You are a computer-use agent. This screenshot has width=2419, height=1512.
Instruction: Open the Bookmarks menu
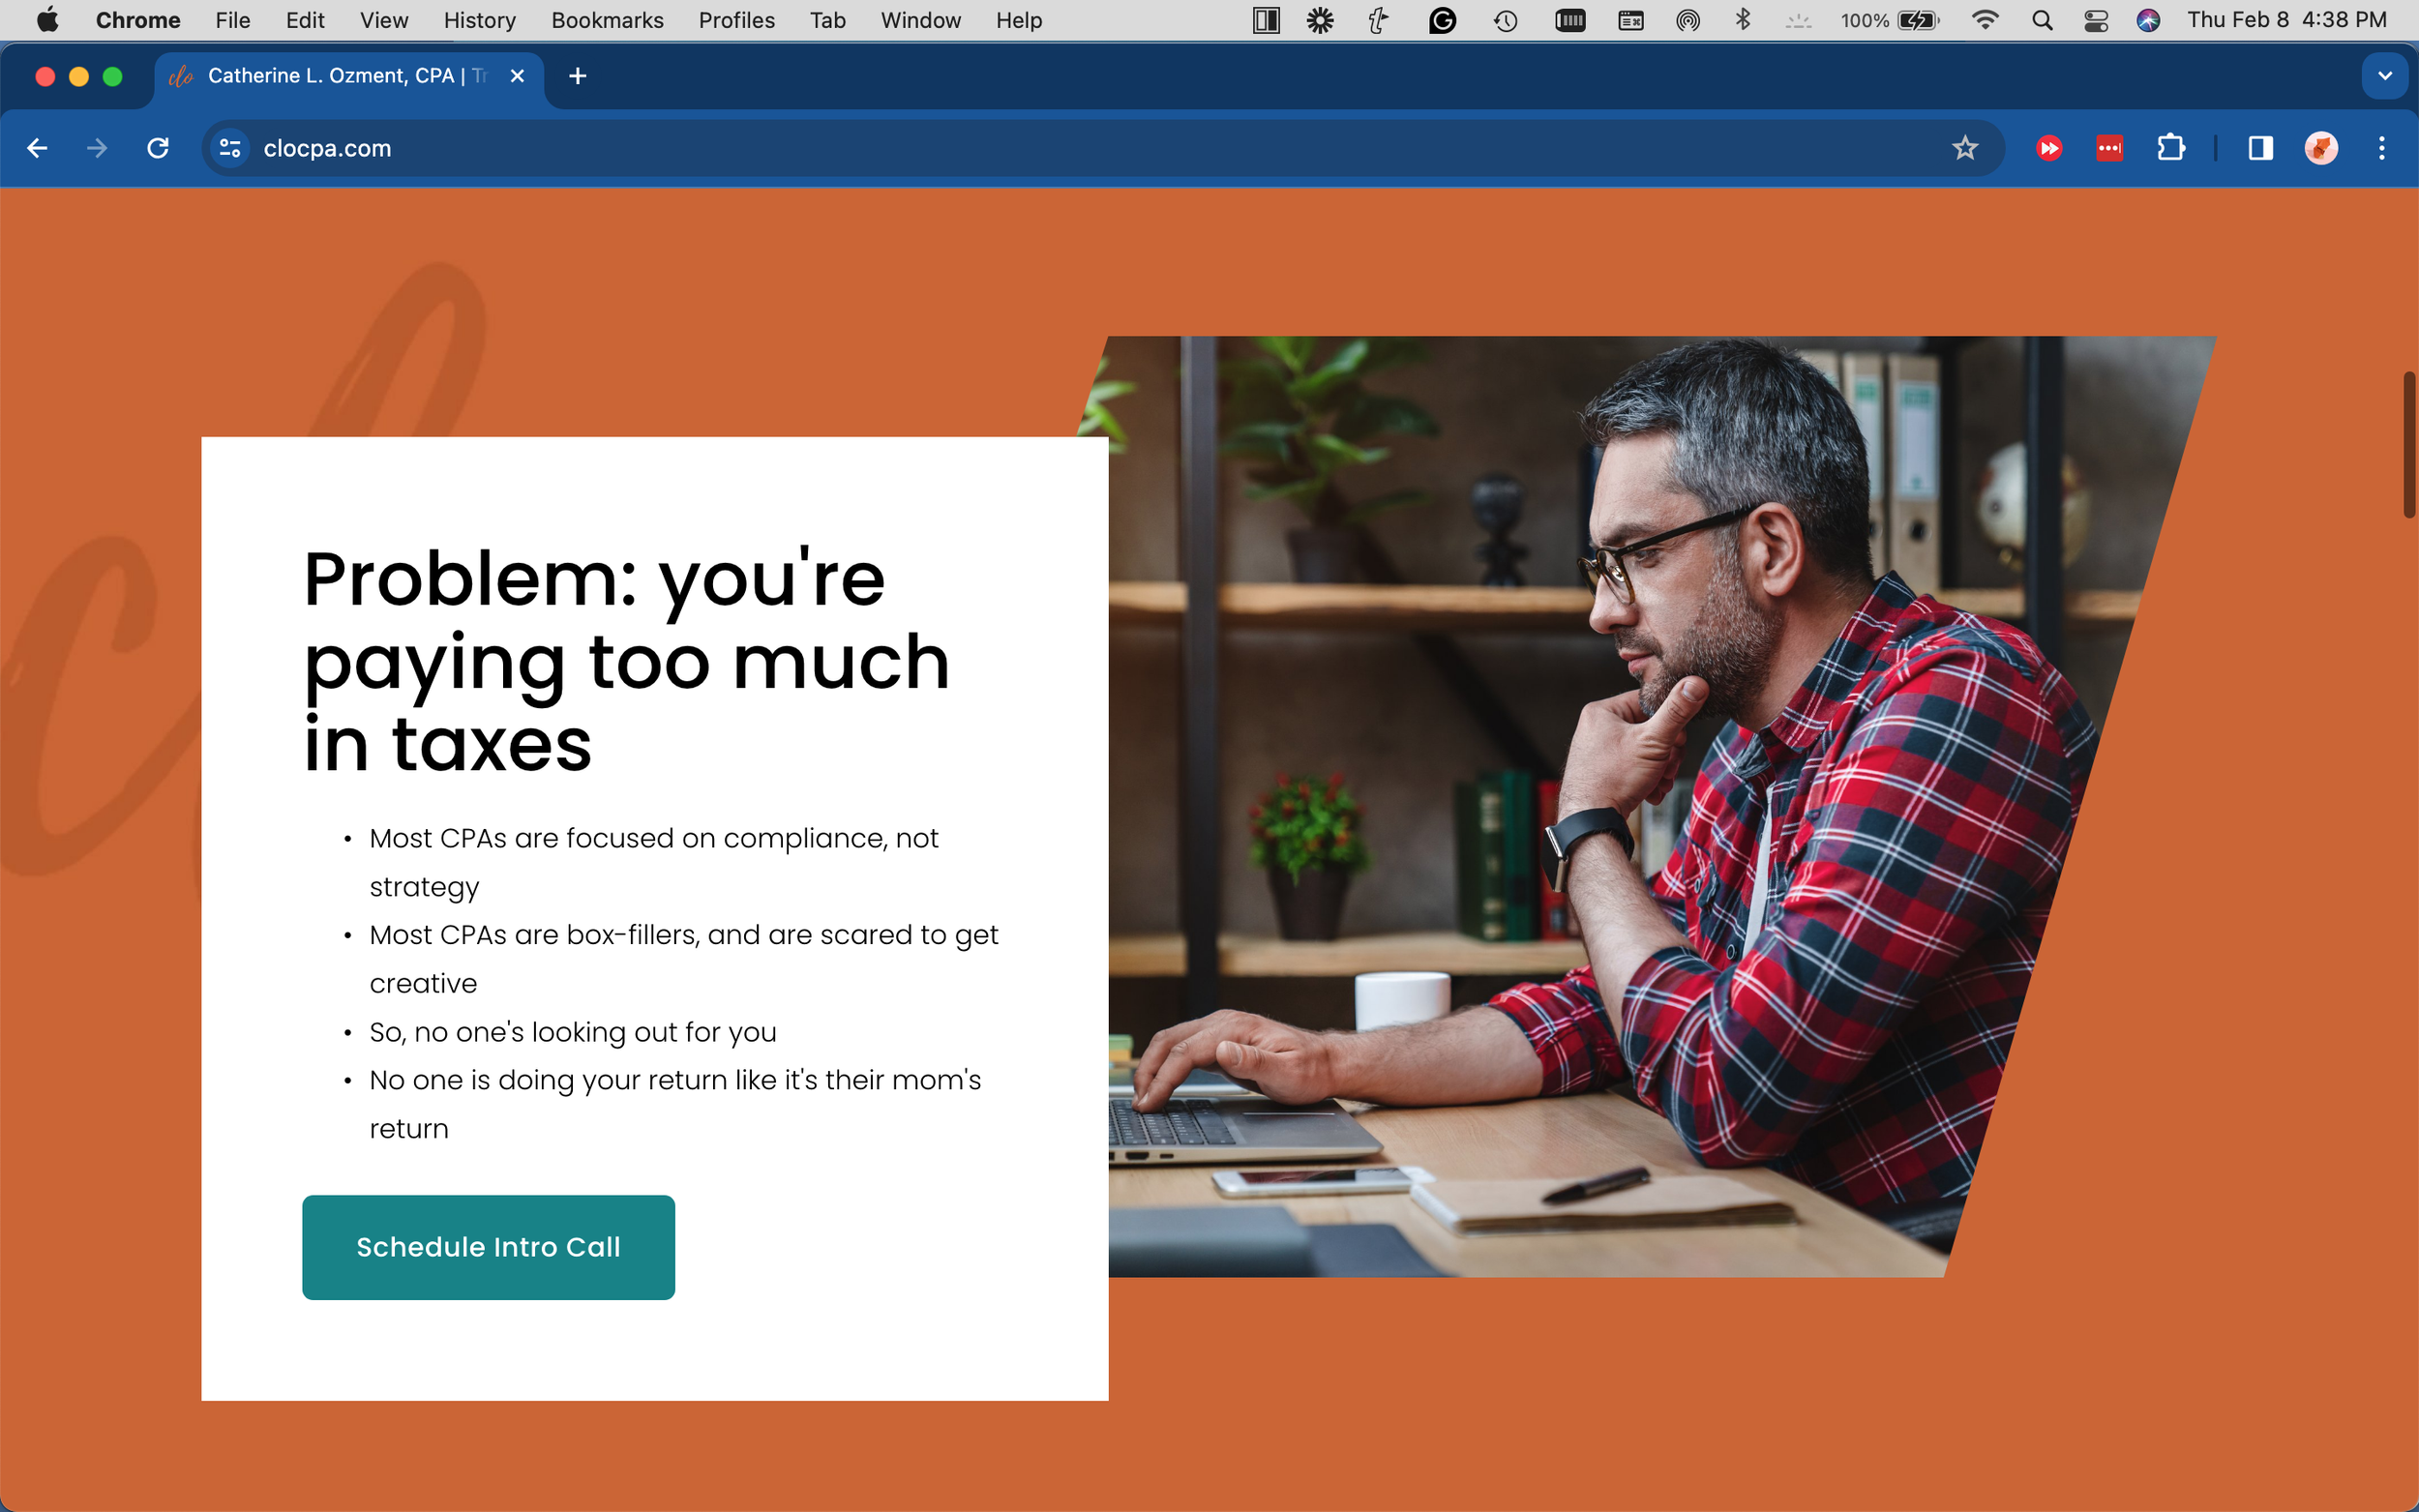click(x=607, y=20)
